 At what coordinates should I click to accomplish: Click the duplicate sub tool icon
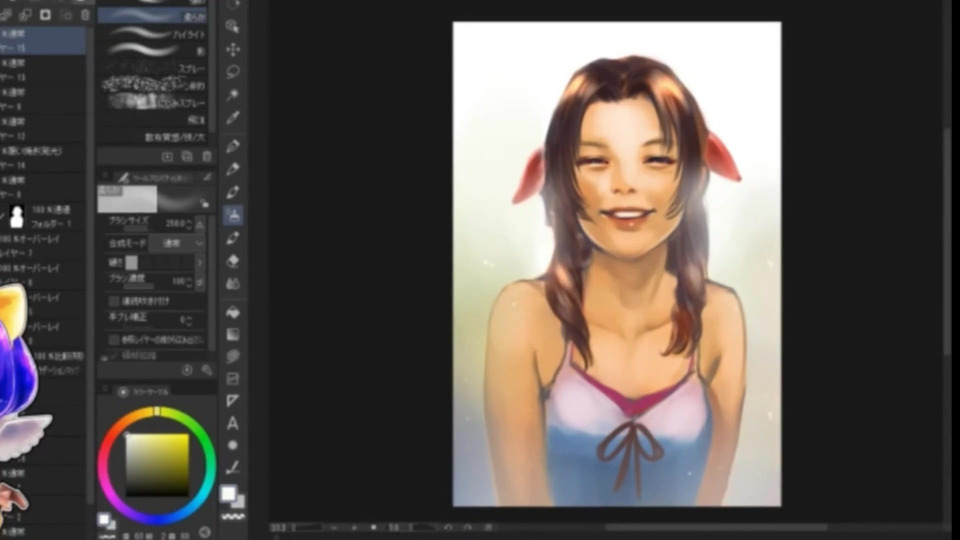click(x=187, y=157)
